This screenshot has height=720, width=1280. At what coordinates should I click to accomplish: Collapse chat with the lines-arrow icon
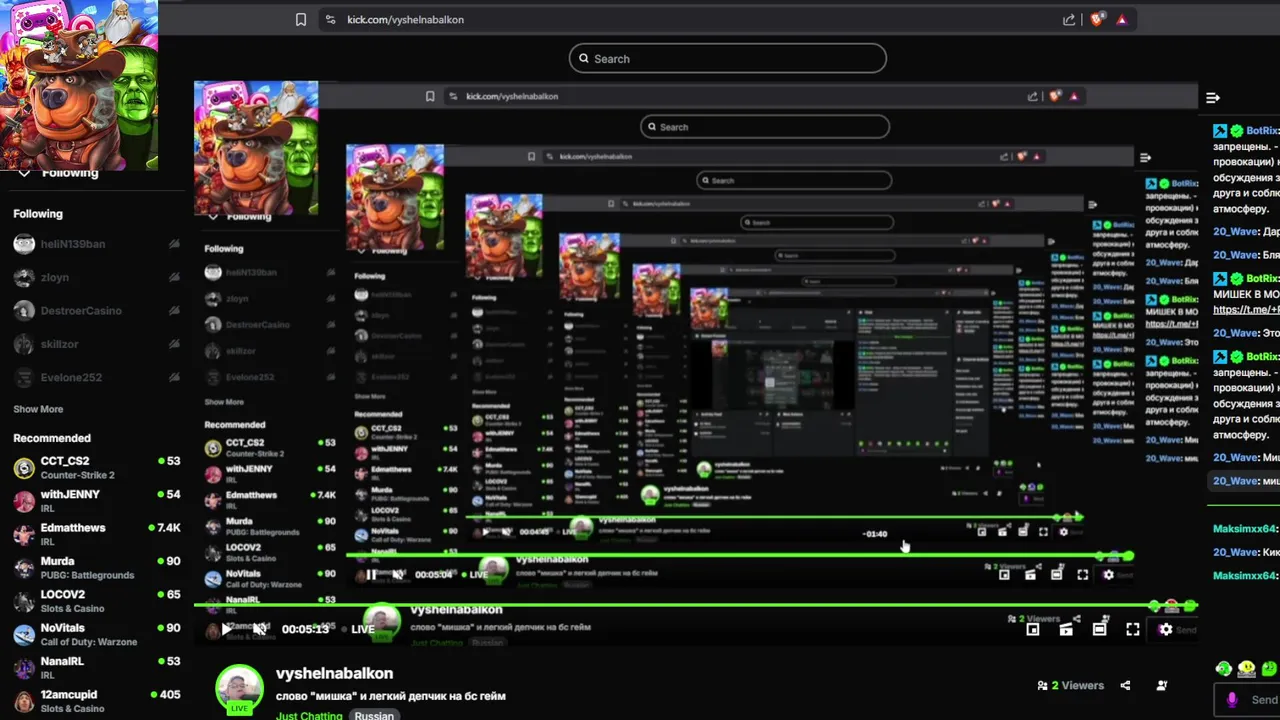(x=1213, y=98)
